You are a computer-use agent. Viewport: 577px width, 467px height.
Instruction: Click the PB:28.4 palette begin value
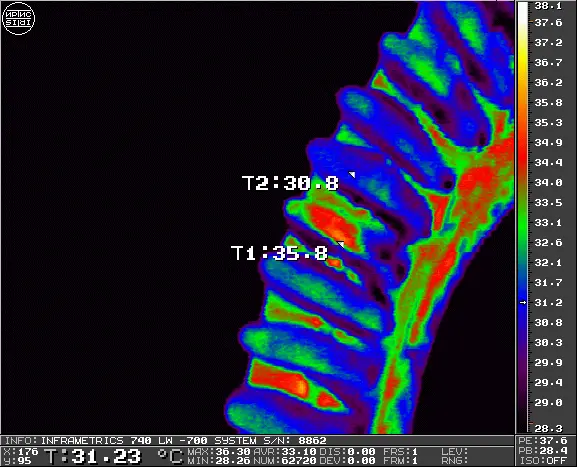pos(544,451)
